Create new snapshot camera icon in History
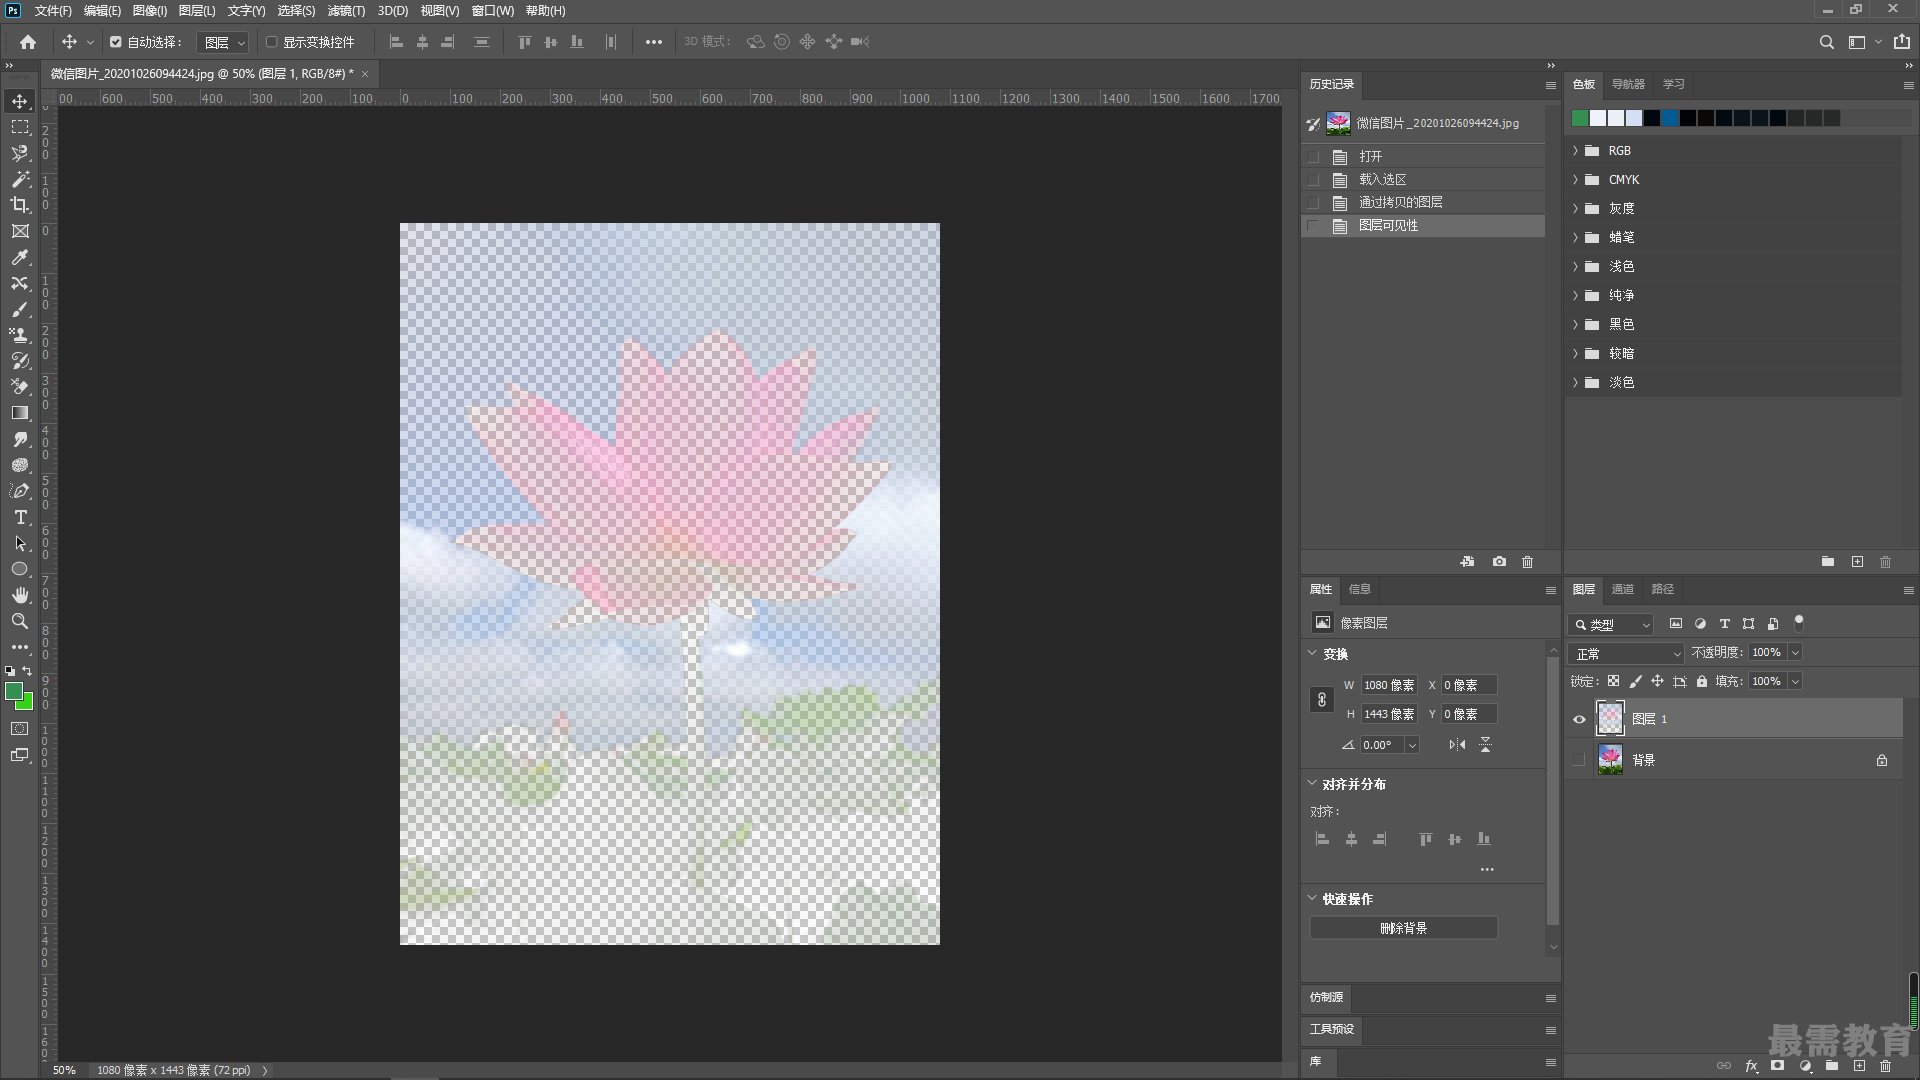The height and width of the screenshot is (1080, 1920). pos(1499,562)
